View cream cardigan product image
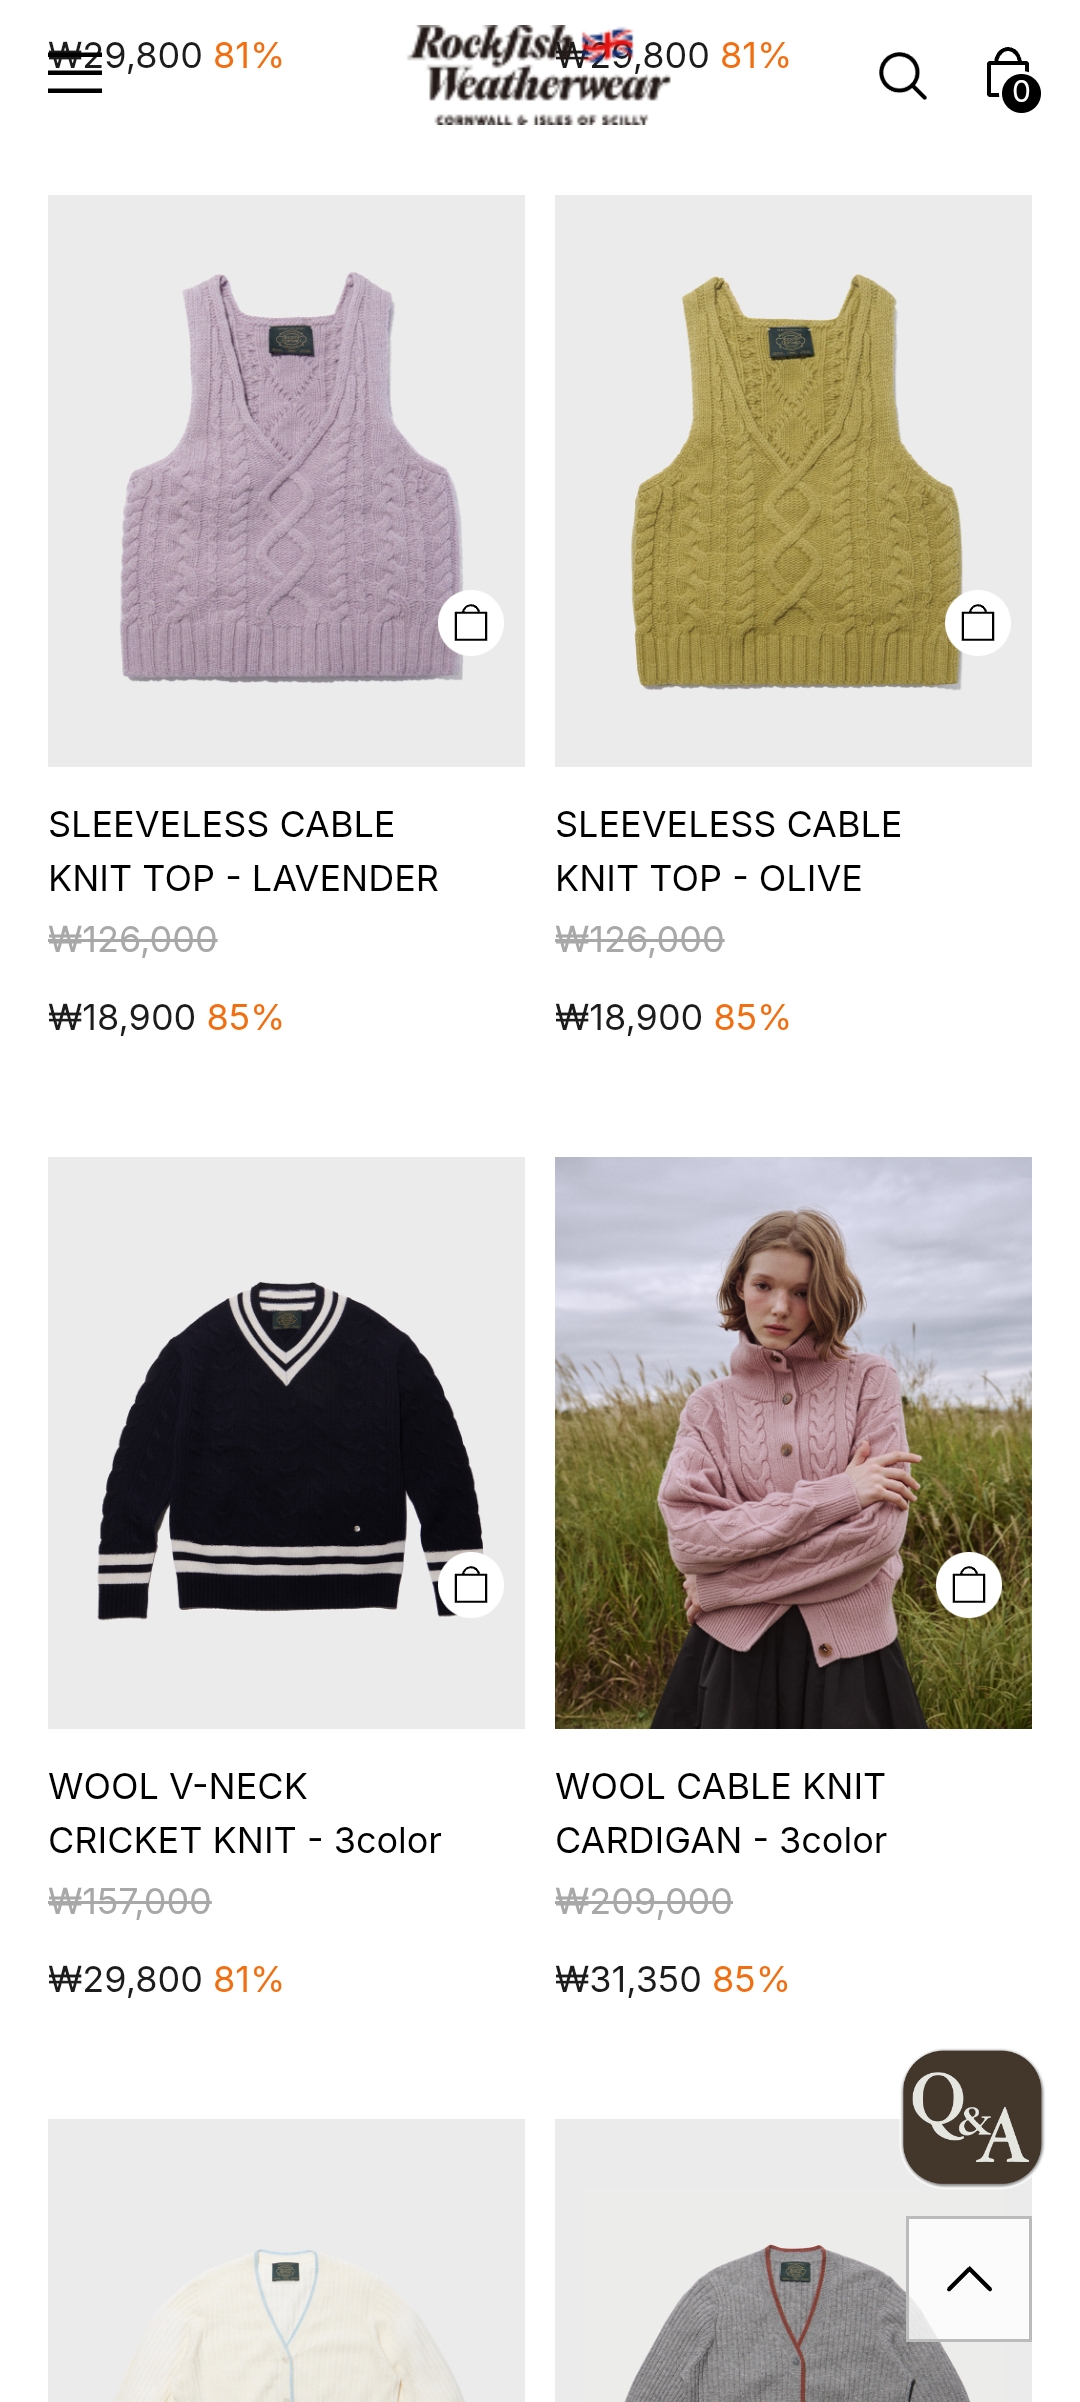The width and height of the screenshot is (1080, 2402). click(x=286, y=2260)
